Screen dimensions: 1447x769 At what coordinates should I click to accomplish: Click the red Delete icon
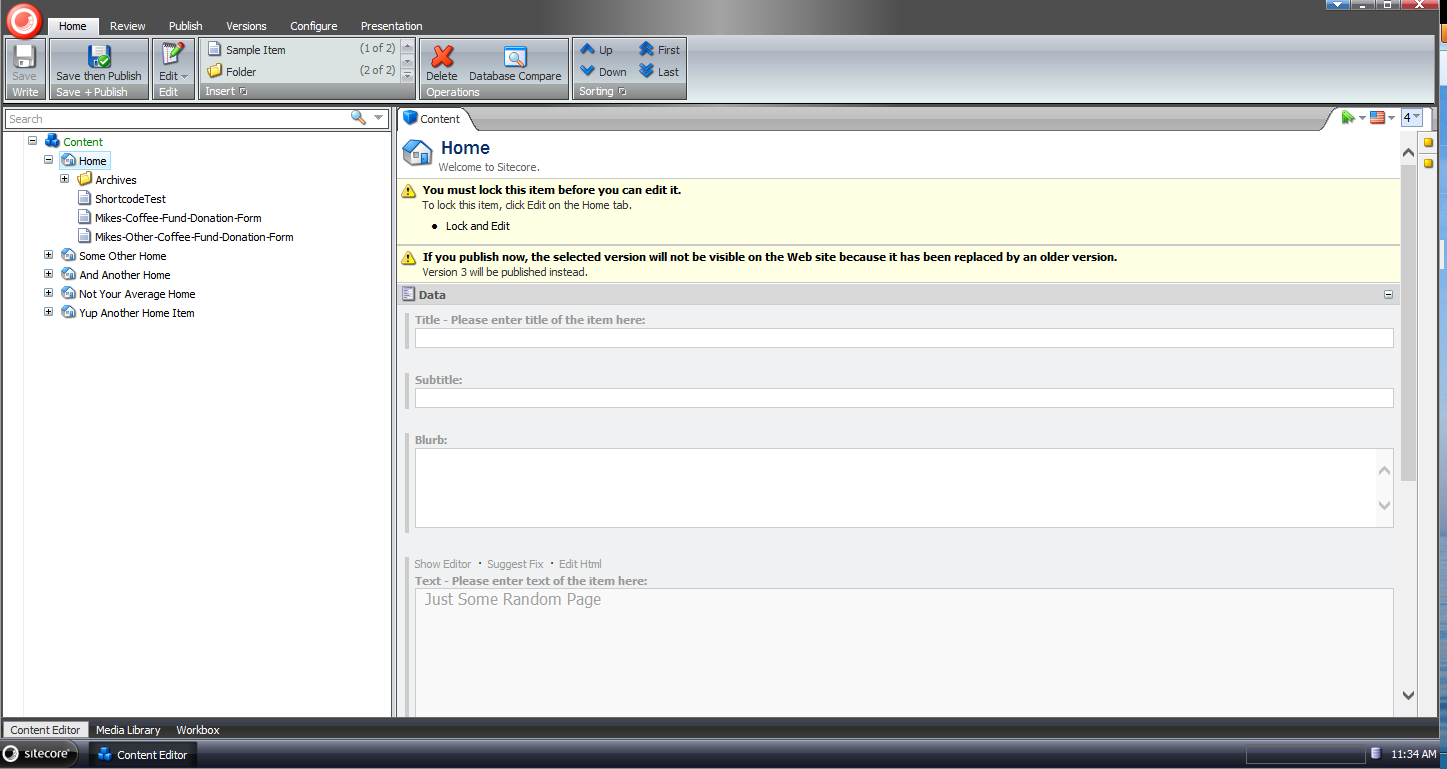[x=442, y=57]
